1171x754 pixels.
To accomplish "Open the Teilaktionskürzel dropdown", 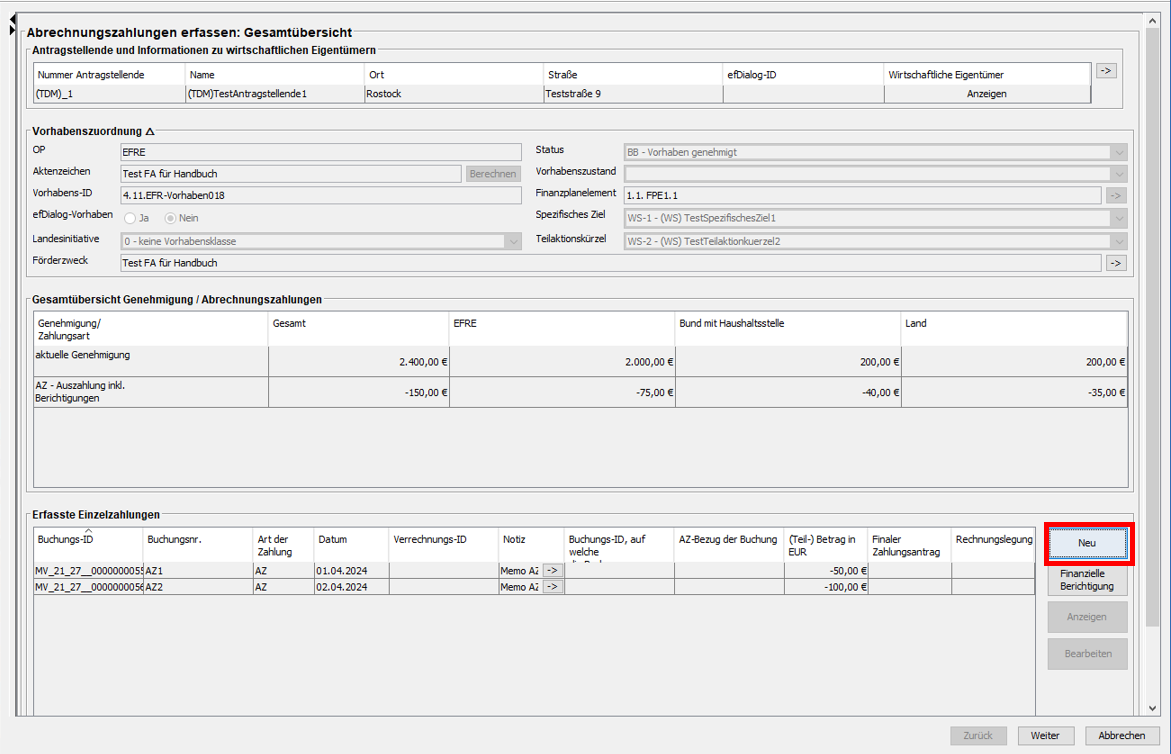I will click(x=1118, y=241).
